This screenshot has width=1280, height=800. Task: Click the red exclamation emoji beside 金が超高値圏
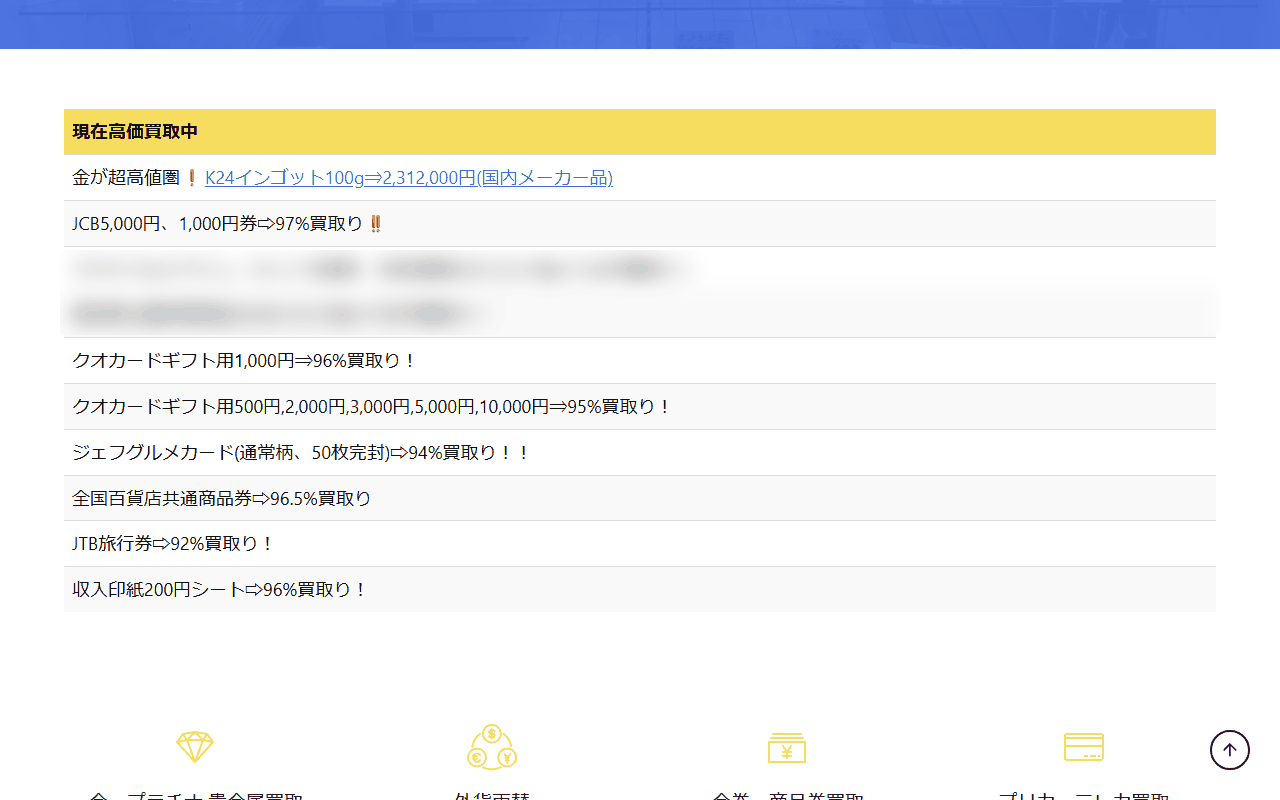(x=192, y=178)
